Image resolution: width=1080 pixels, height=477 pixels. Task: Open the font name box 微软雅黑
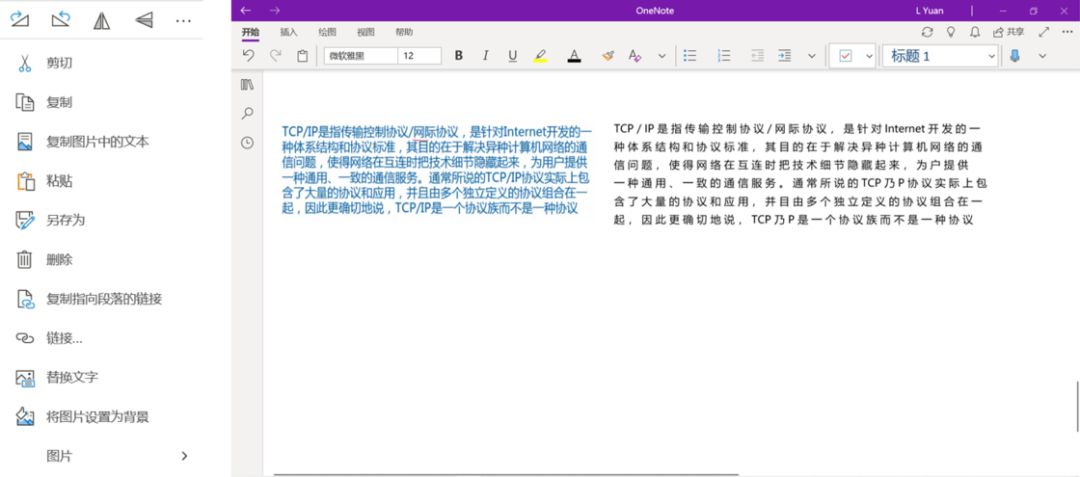360,56
